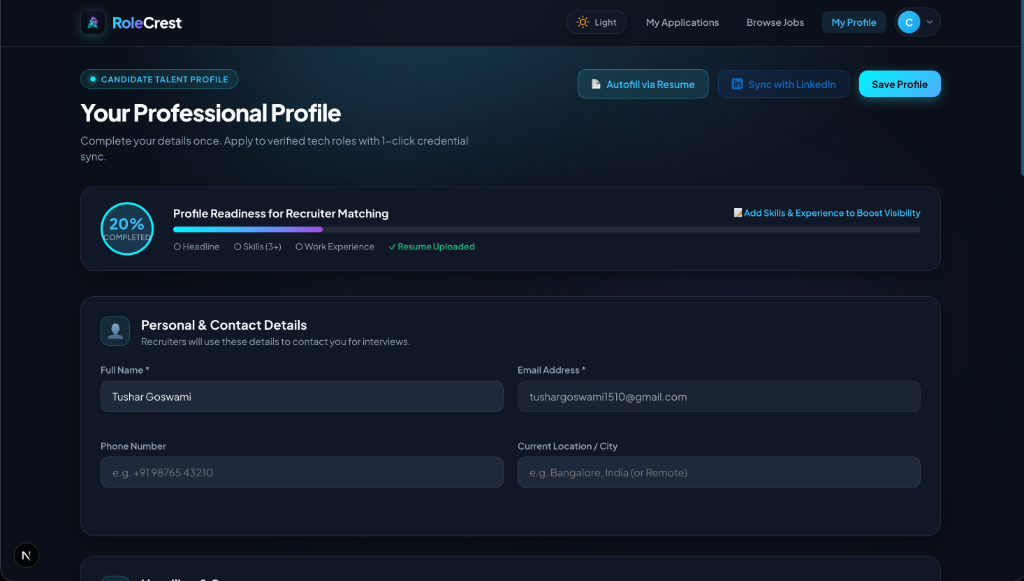Screen dimensions: 1024x581
Task: Click the person icon beside Personal & Contact Details
Action: coord(115,331)
